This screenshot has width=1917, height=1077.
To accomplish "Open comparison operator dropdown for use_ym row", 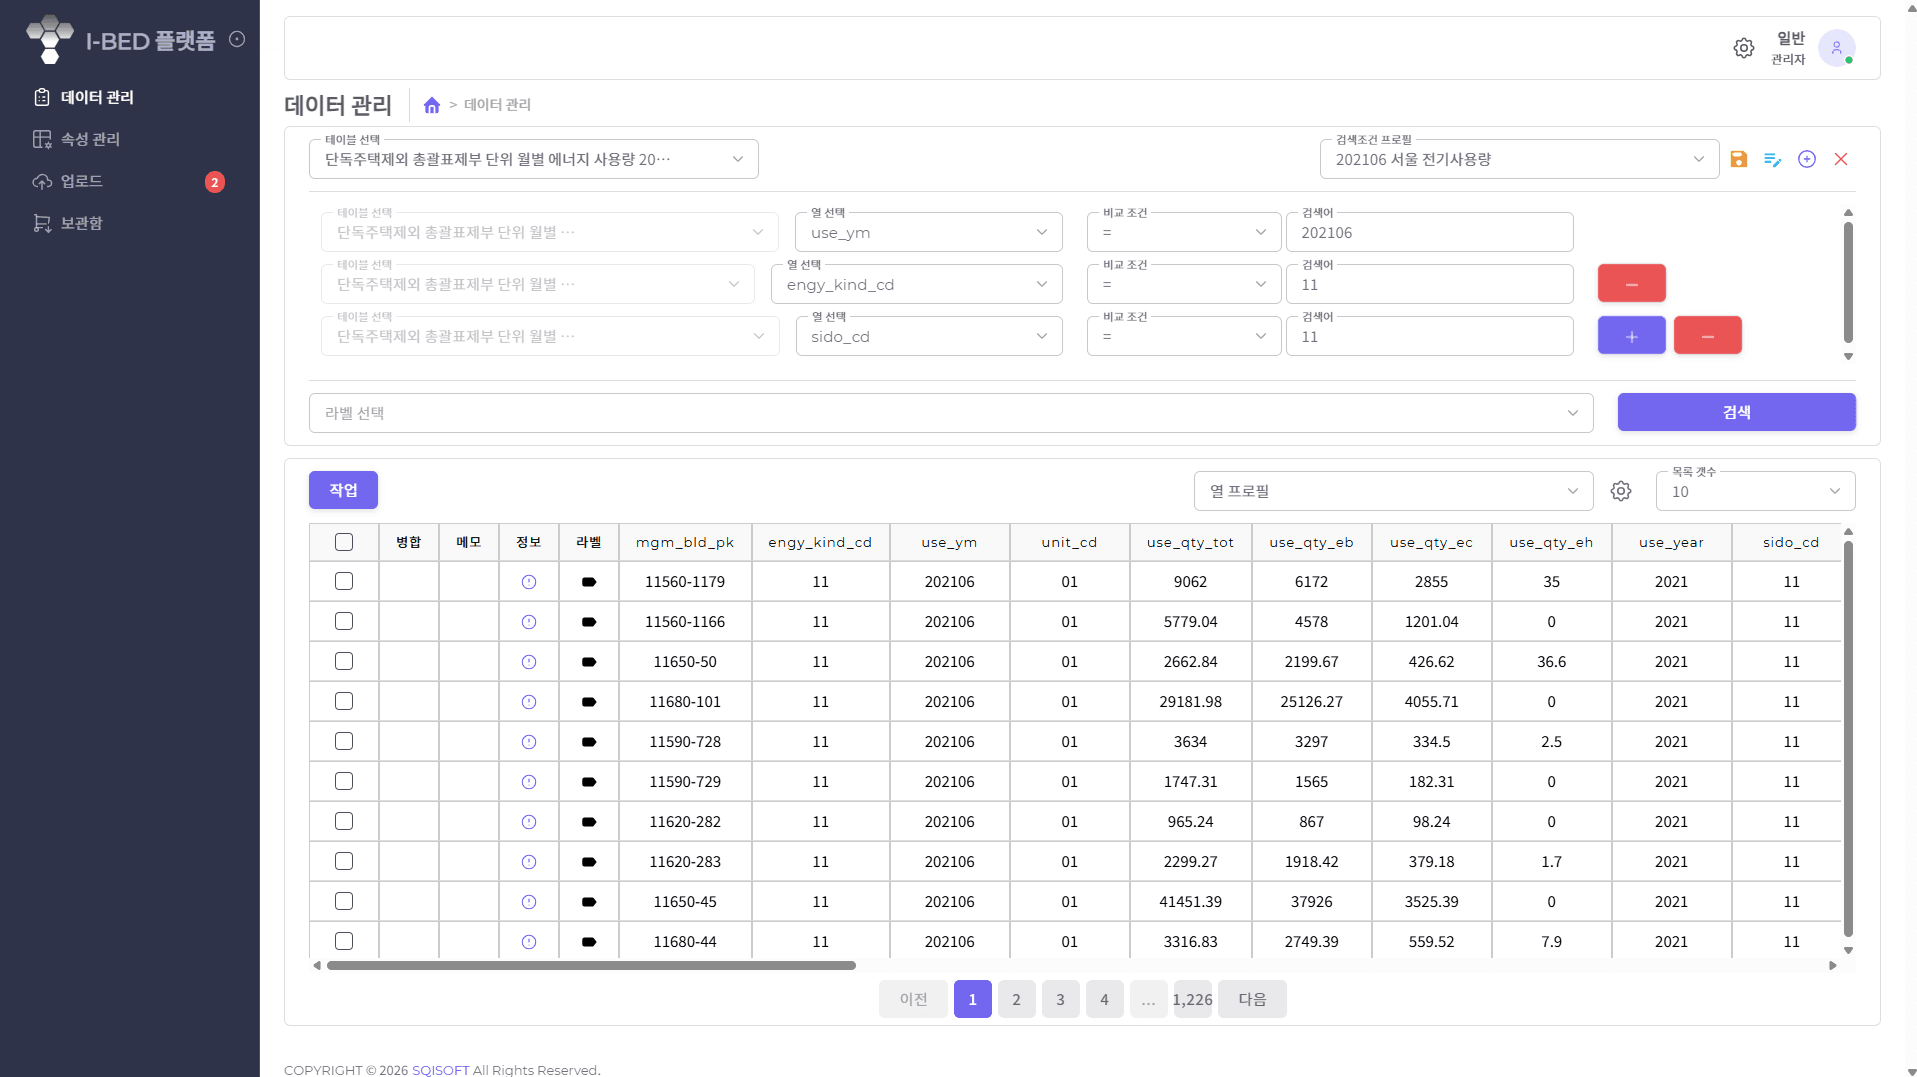I will click(x=1184, y=232).
